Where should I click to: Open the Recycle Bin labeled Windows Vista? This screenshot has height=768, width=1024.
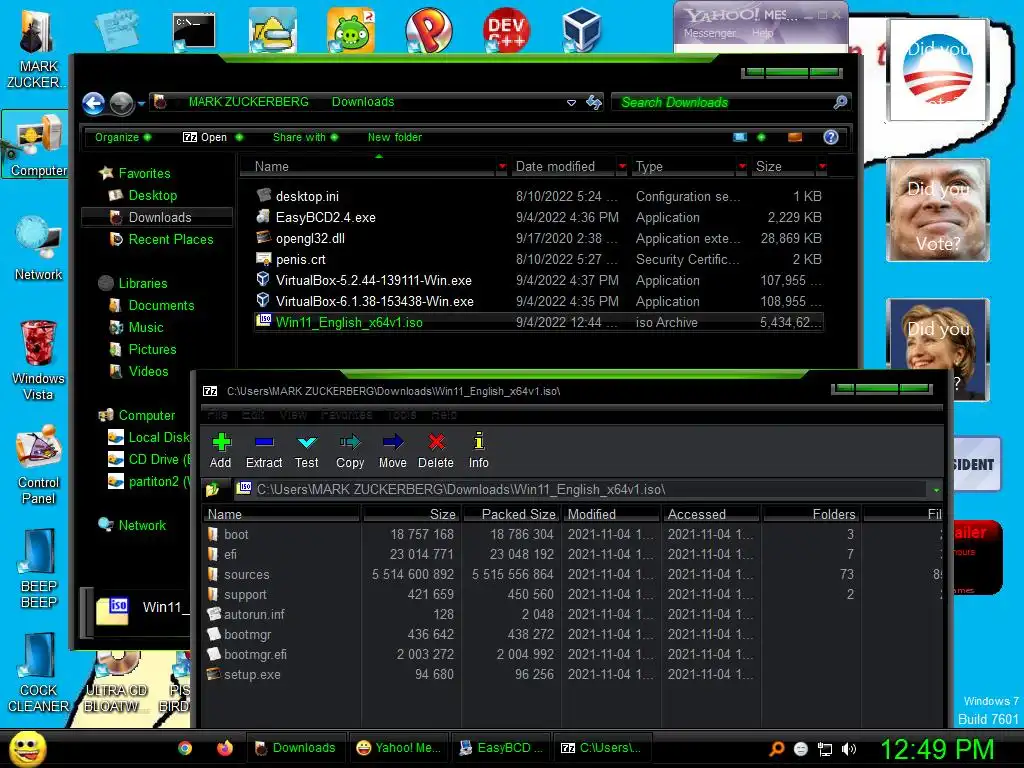(38, 360)
